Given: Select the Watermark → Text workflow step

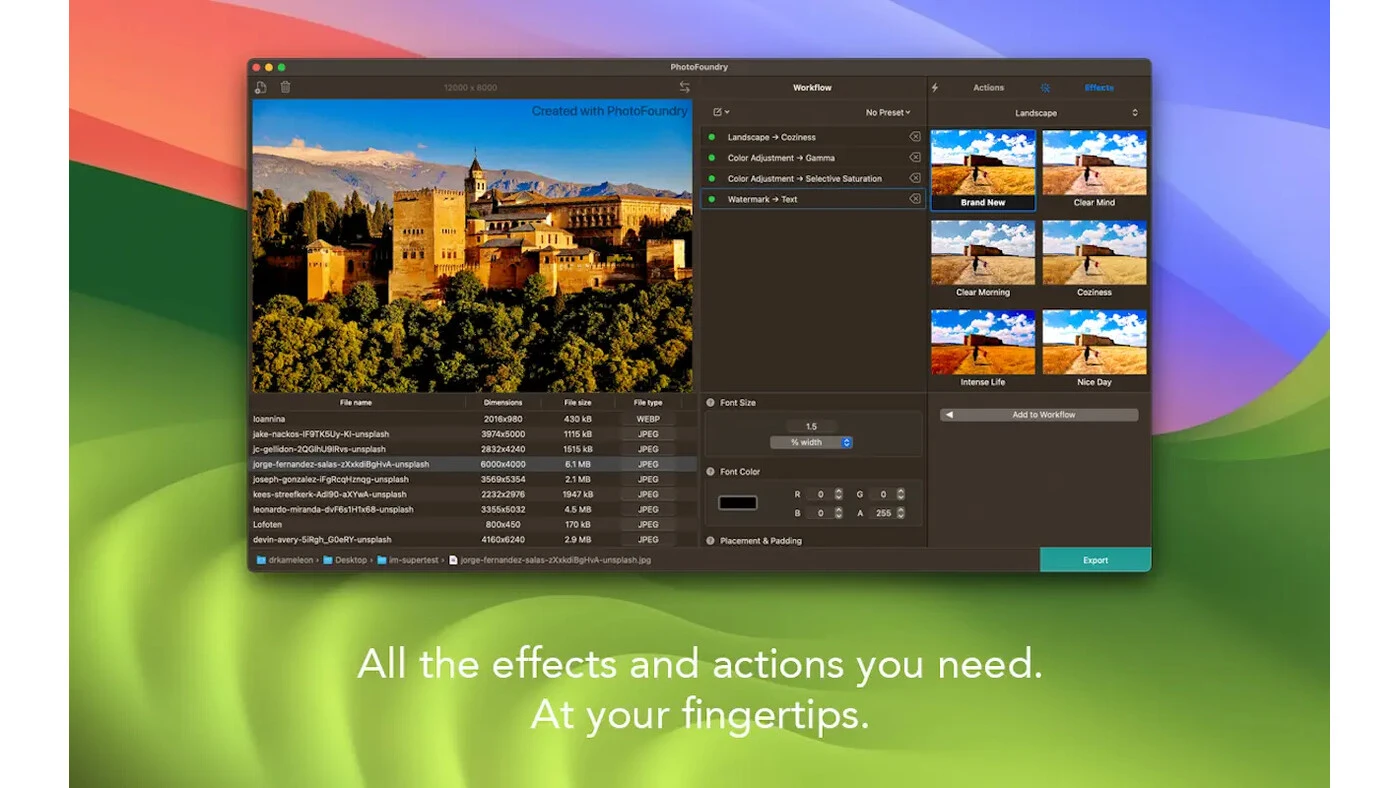Looking at the screenshot, I should click(812, 199).
